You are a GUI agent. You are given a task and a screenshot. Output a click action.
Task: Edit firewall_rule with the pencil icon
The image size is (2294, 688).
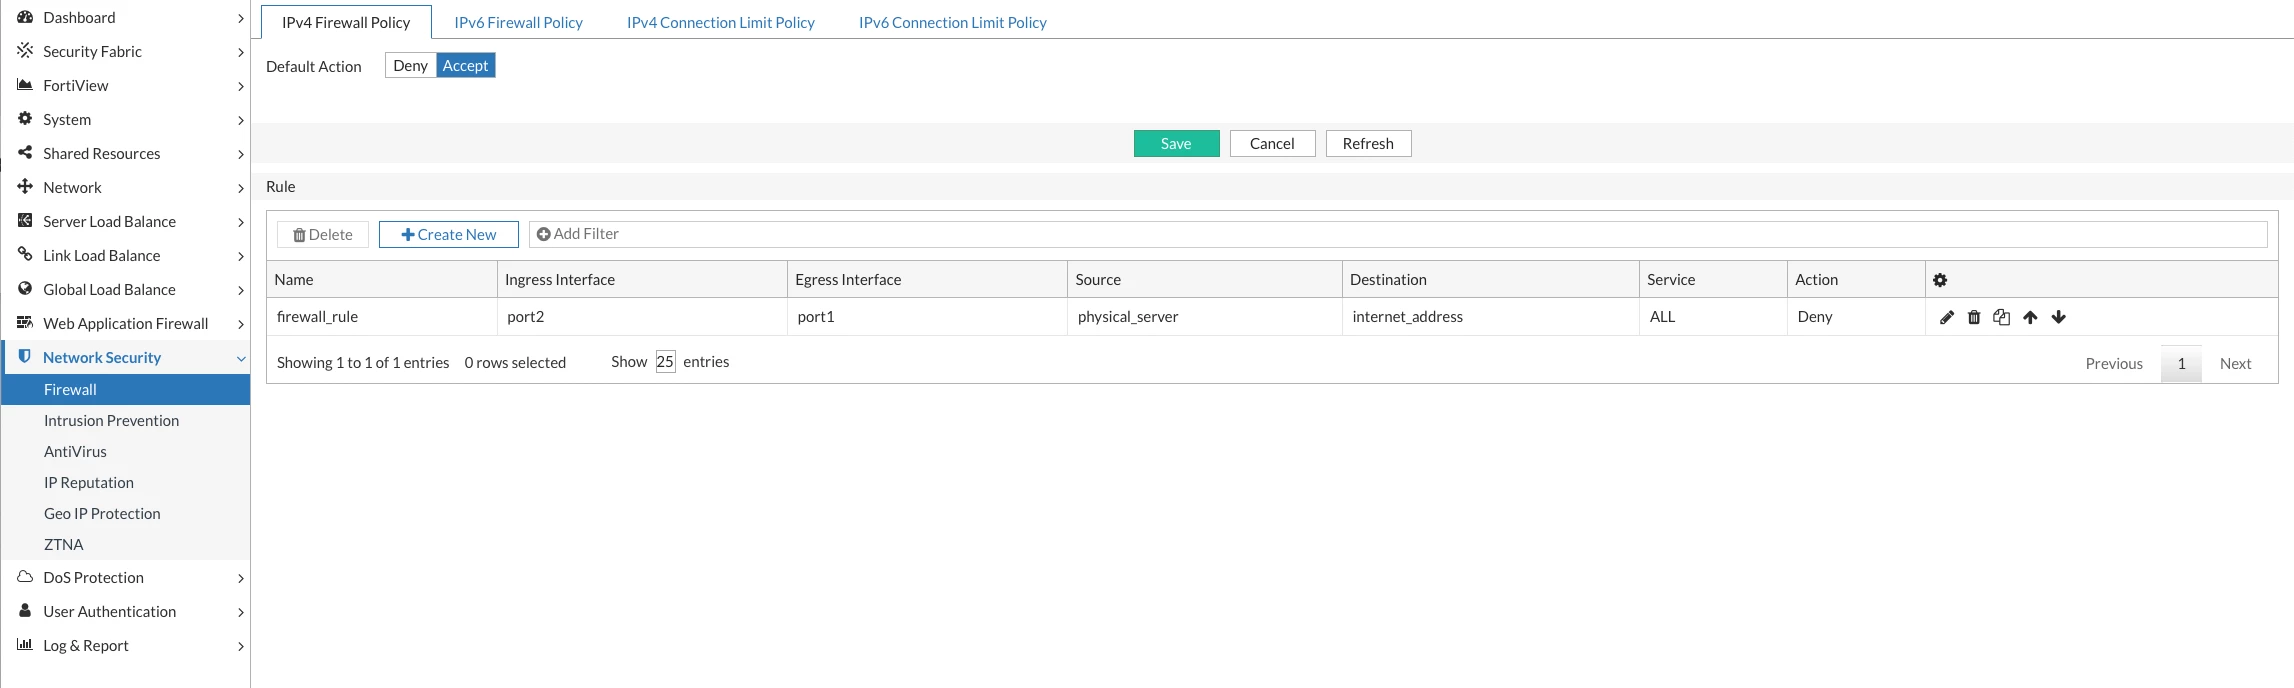click(1946, 317)
